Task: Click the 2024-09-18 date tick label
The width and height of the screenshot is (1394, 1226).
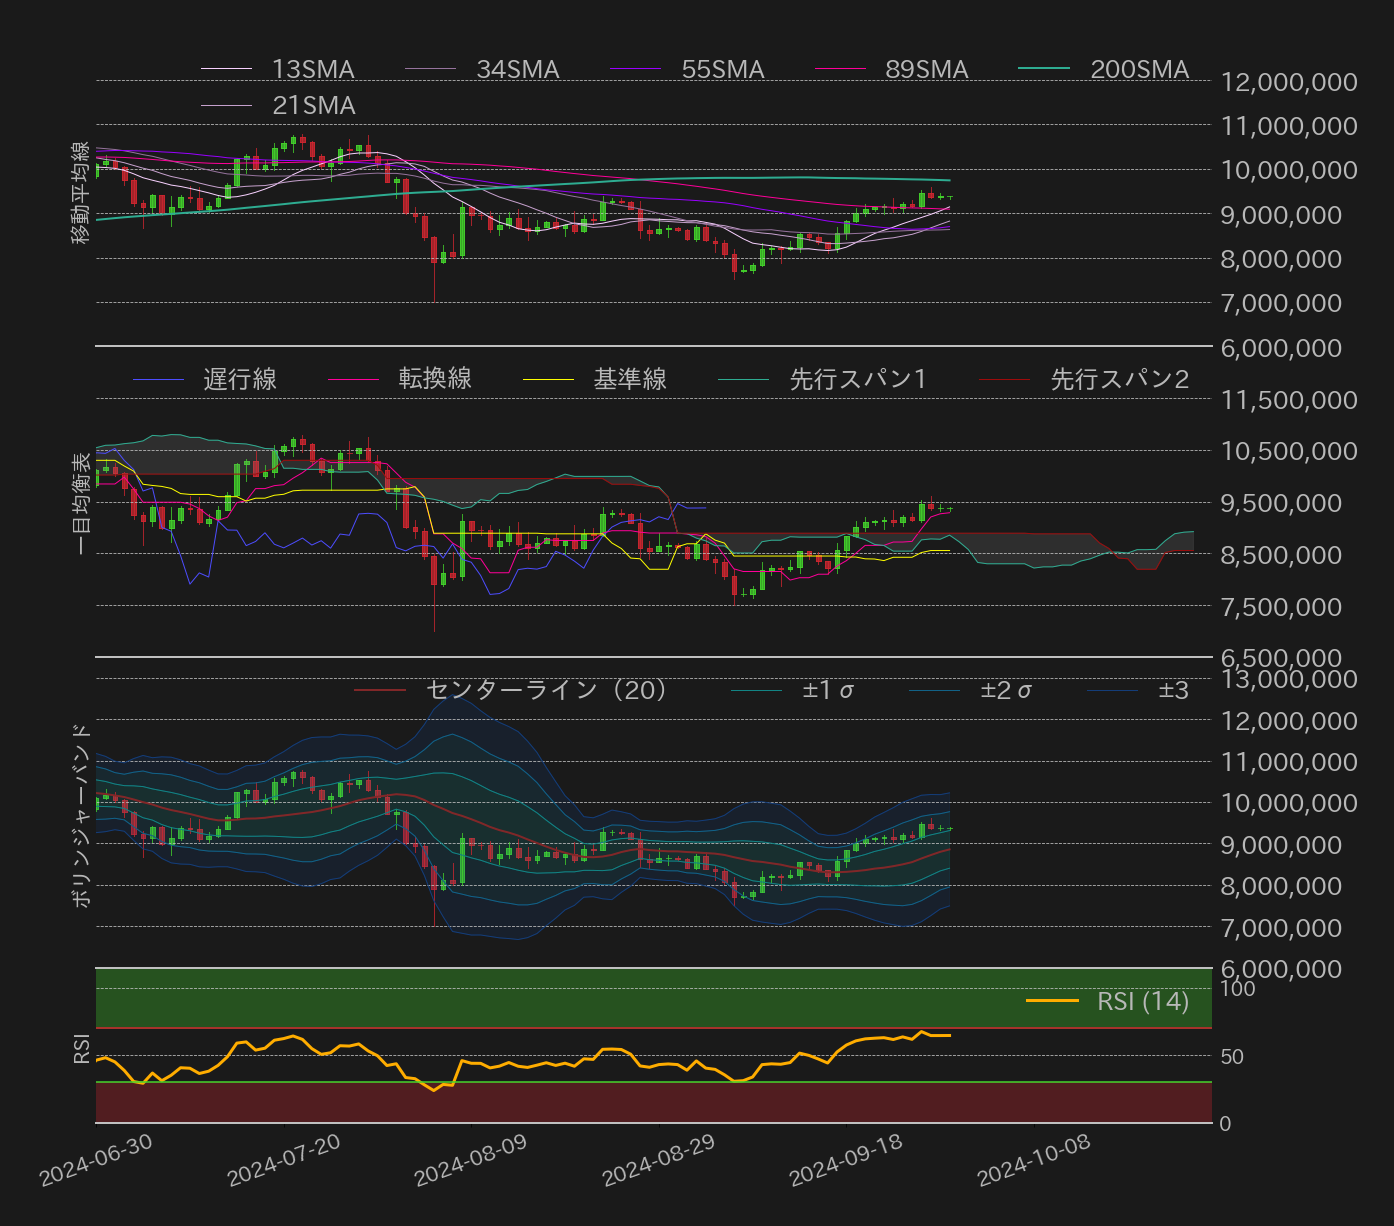Action: click(846, 1161)
